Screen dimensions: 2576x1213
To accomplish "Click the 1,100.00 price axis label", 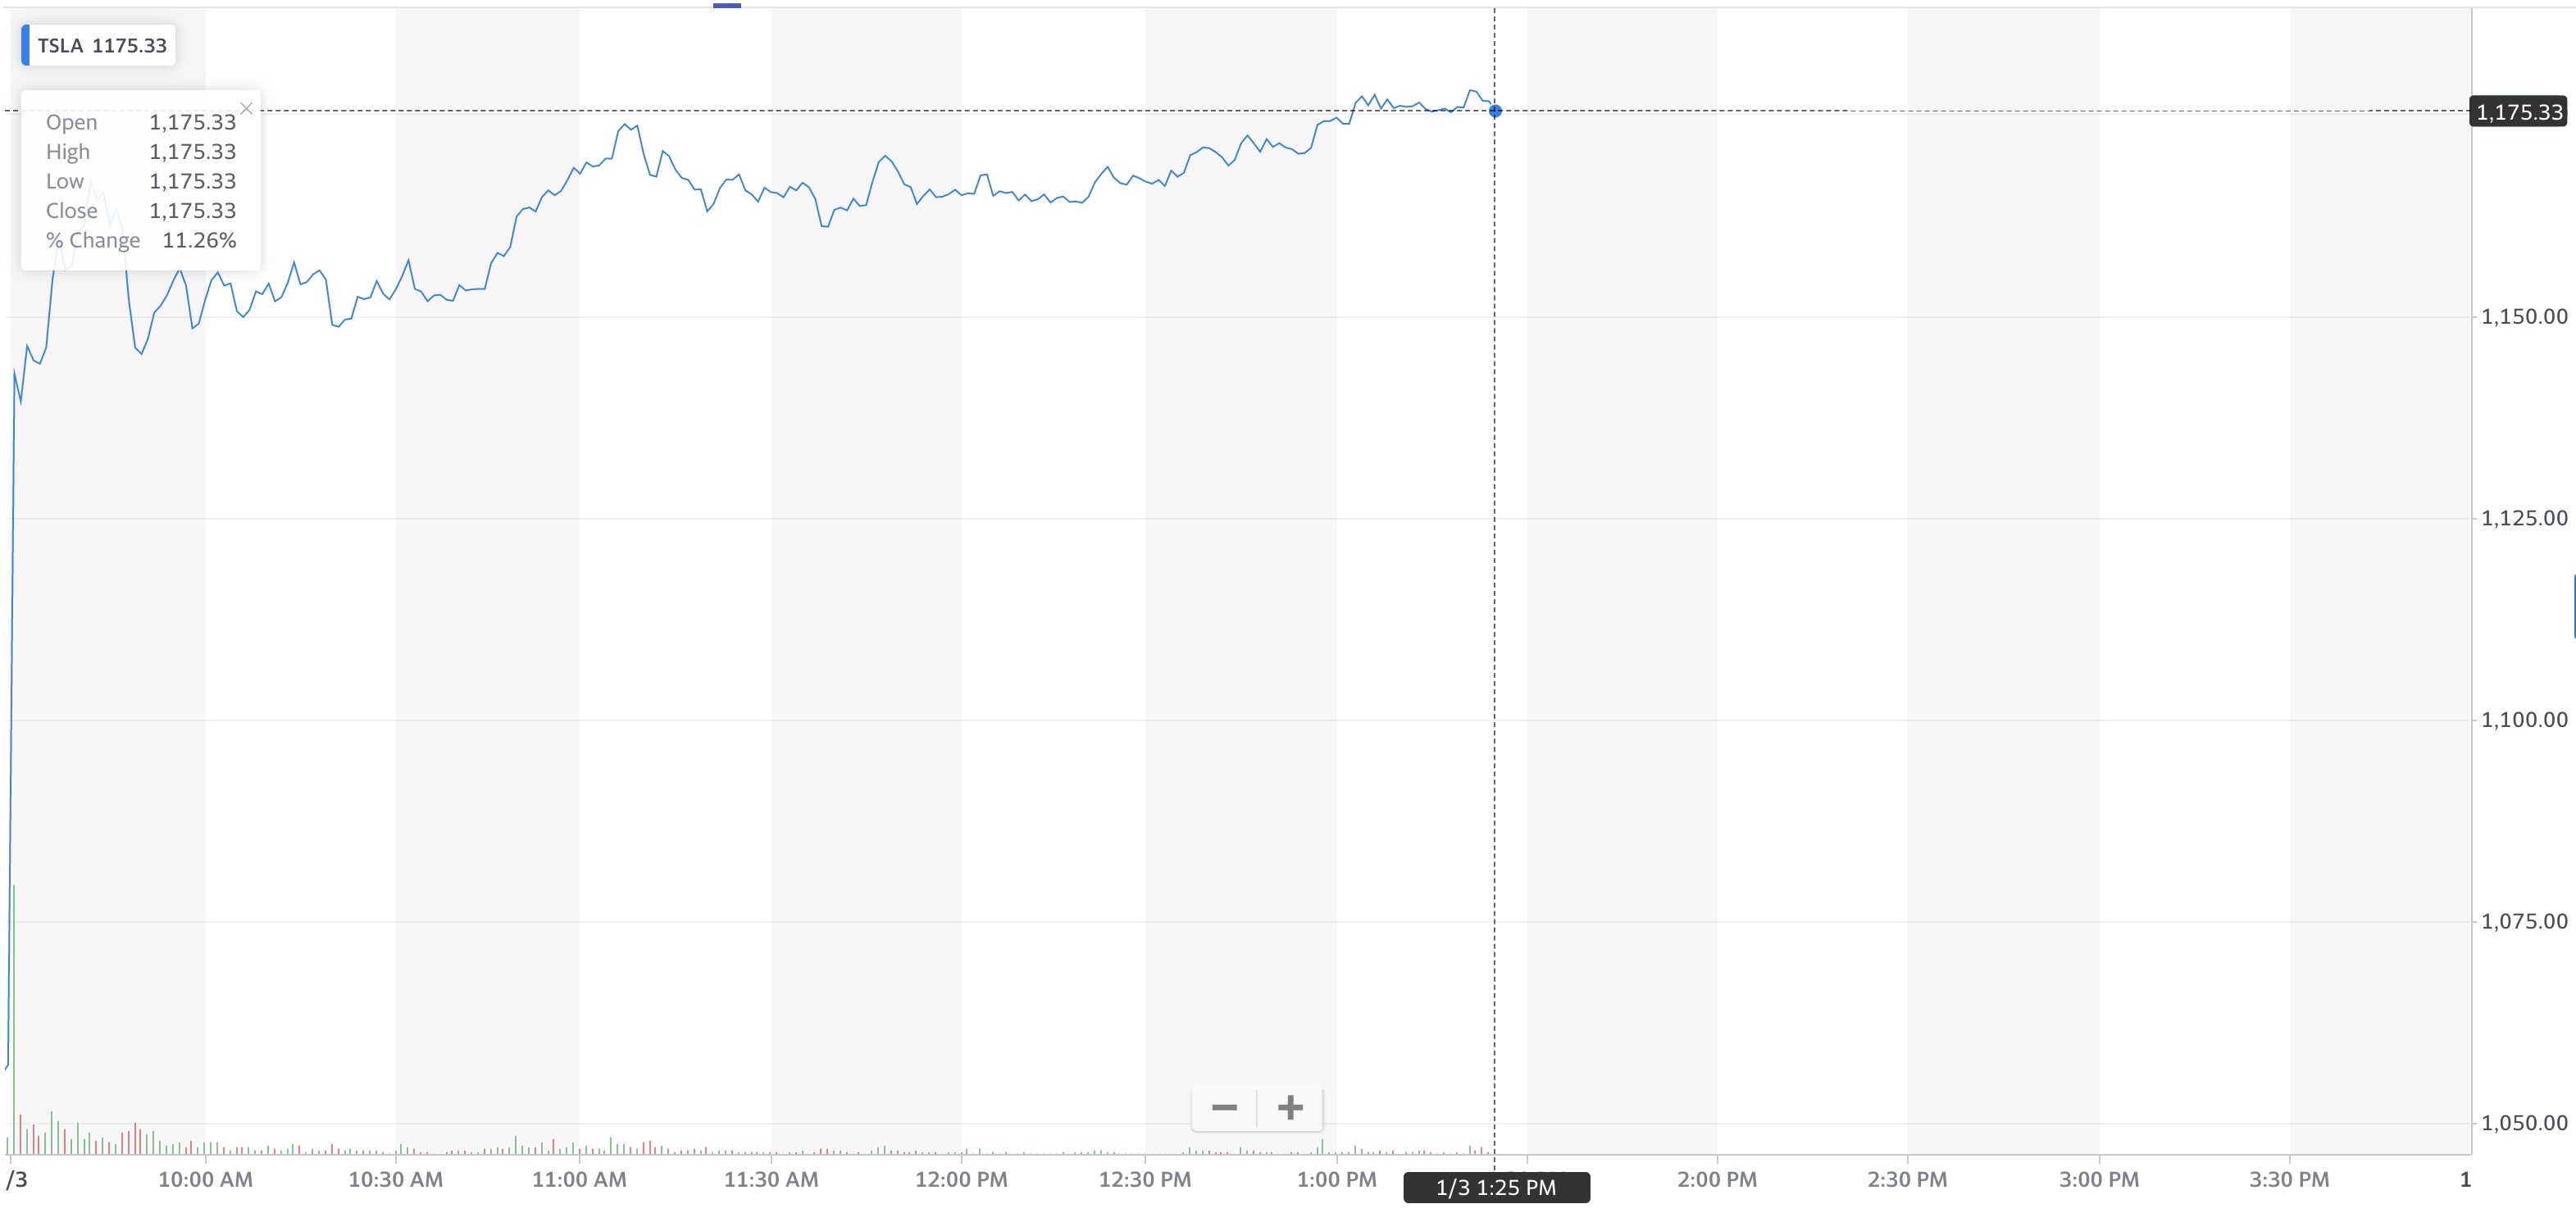I will click(x=2524, y=720).
